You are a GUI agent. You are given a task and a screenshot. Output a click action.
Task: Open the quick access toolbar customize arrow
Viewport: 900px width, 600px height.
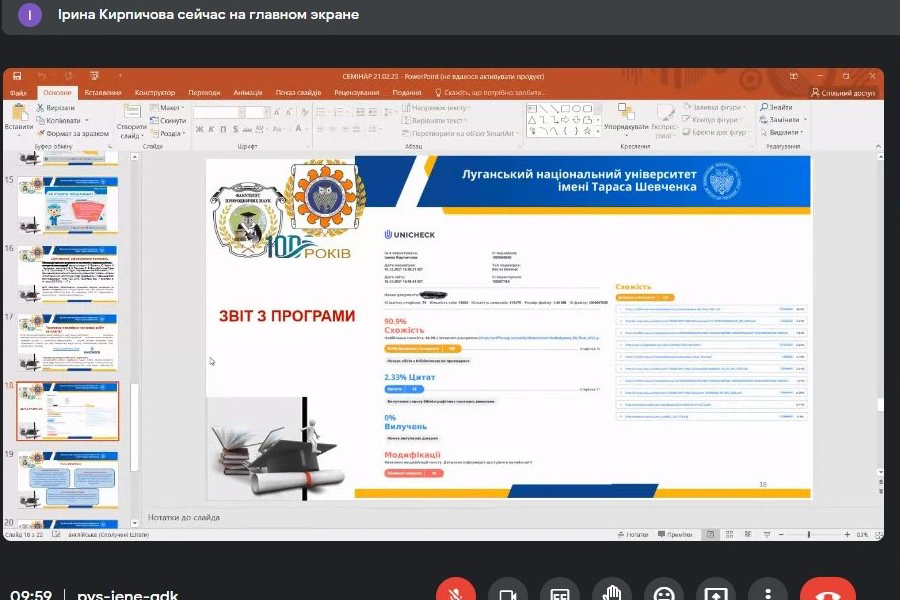(x=120, y=76)
